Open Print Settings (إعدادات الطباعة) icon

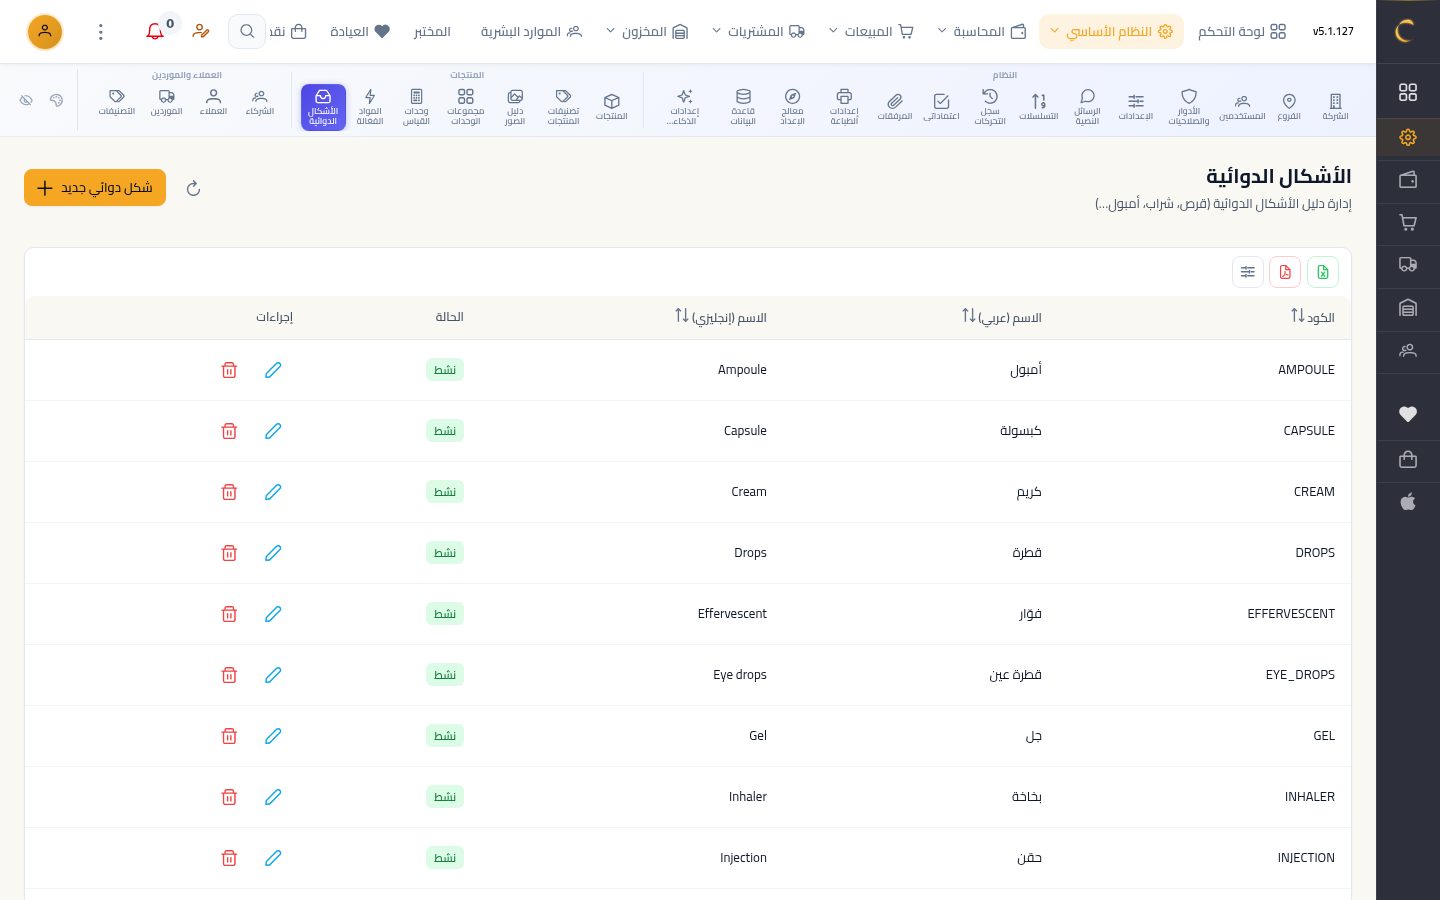[x=844, y=107]
